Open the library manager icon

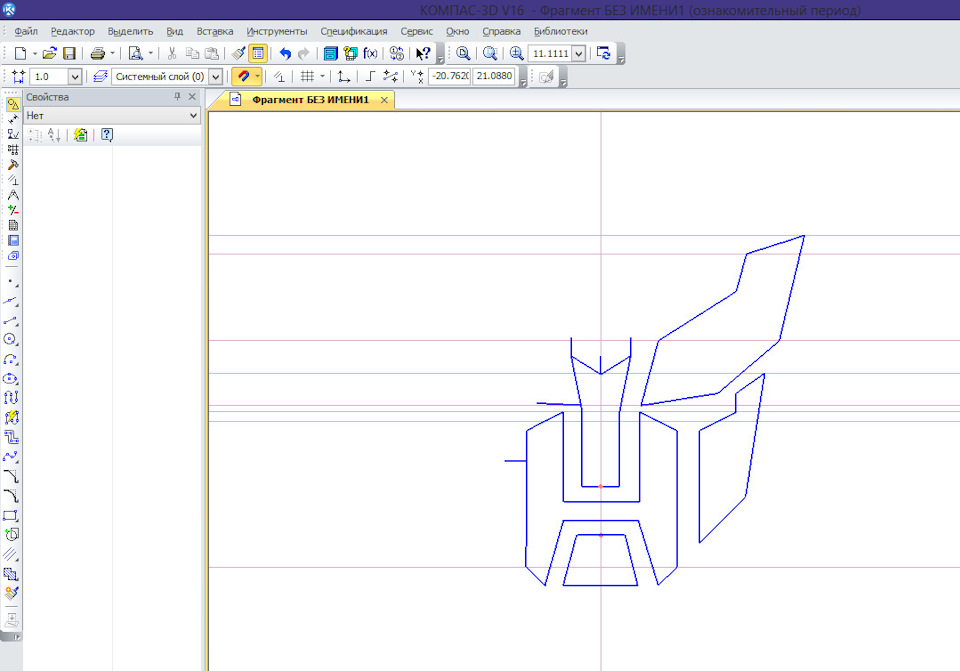[x=331, y=54]
